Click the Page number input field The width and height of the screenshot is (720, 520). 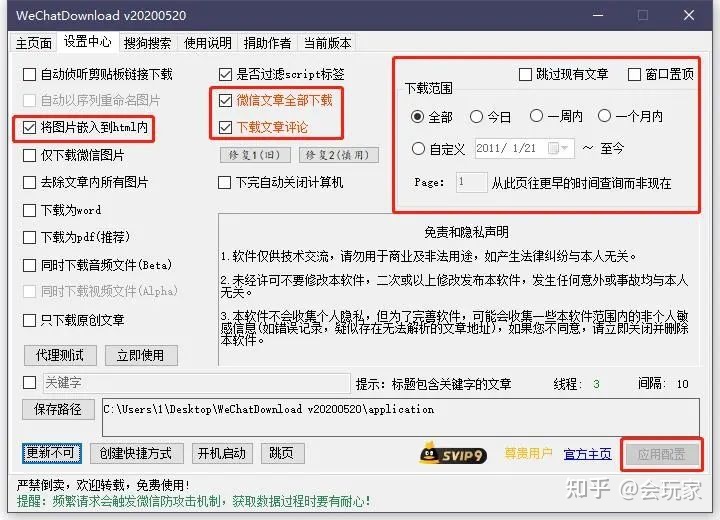pyautogui.click(x=472, y=182)
